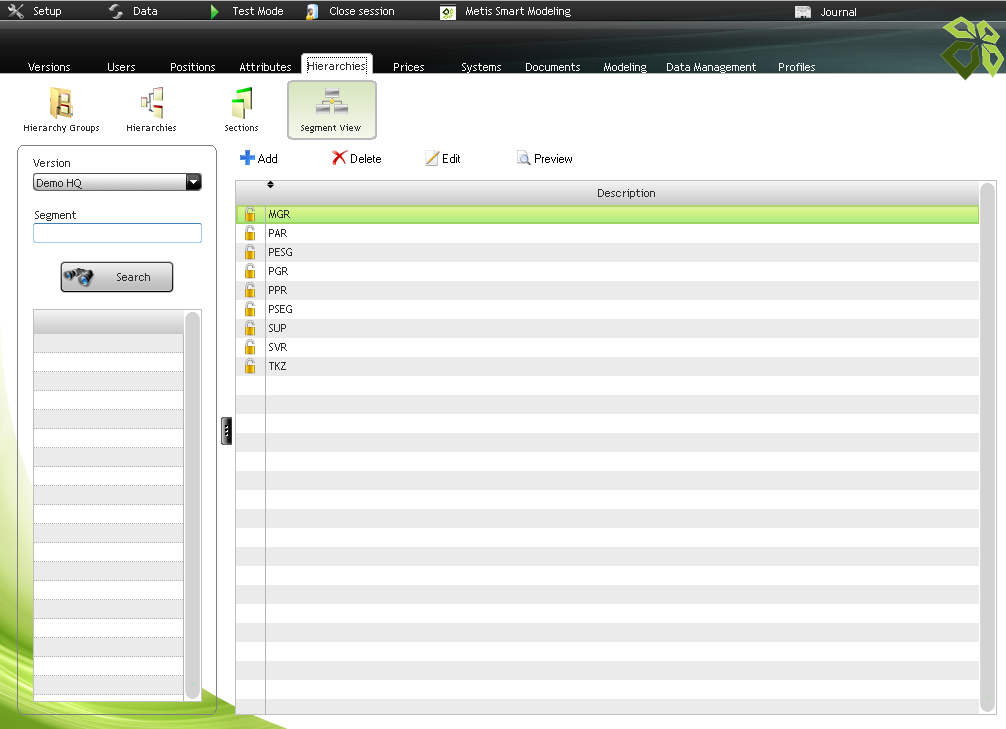
Task: Click the left results list scrollbar
Action: tap(192, 505)
